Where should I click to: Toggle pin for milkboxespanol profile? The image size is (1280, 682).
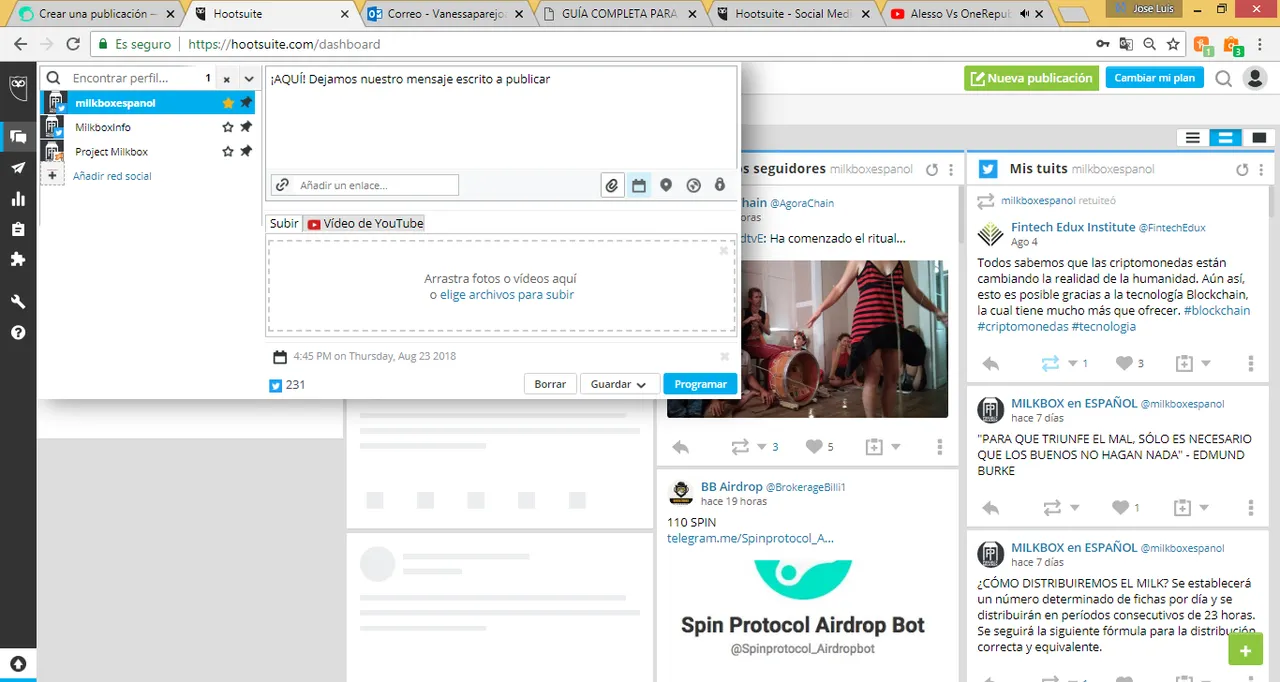click(x=246, y=102)
